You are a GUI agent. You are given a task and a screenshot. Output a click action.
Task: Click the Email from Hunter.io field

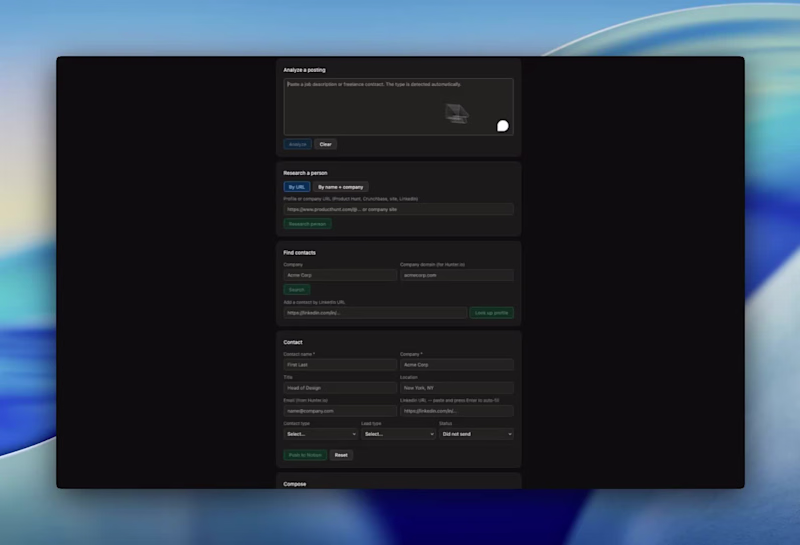coord(340,411)
